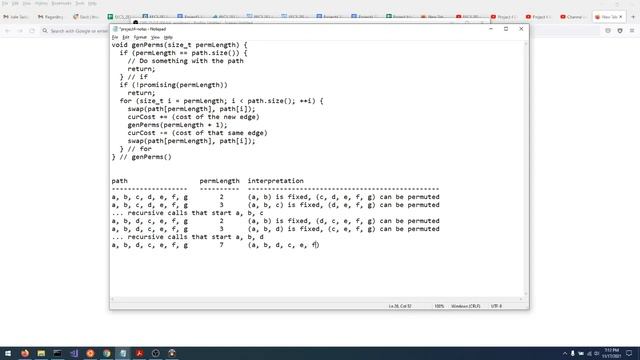Click the 'interpretation' column header text

[x=276, y=181]
